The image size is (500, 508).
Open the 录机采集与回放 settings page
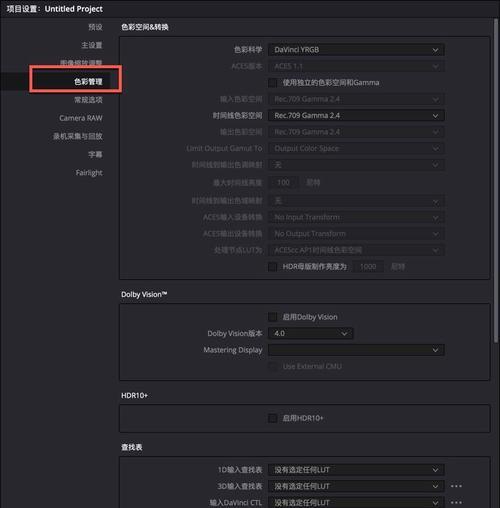(78, 136)
